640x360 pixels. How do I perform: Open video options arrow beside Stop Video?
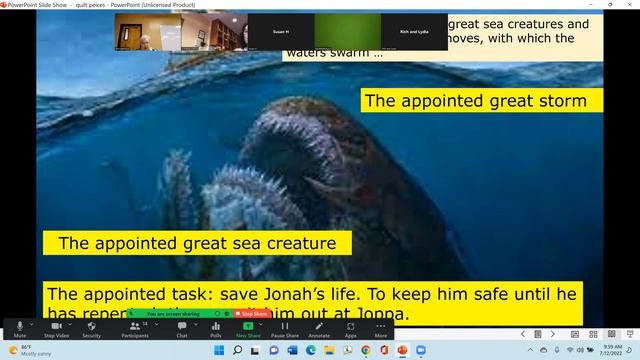click(70, 325)
